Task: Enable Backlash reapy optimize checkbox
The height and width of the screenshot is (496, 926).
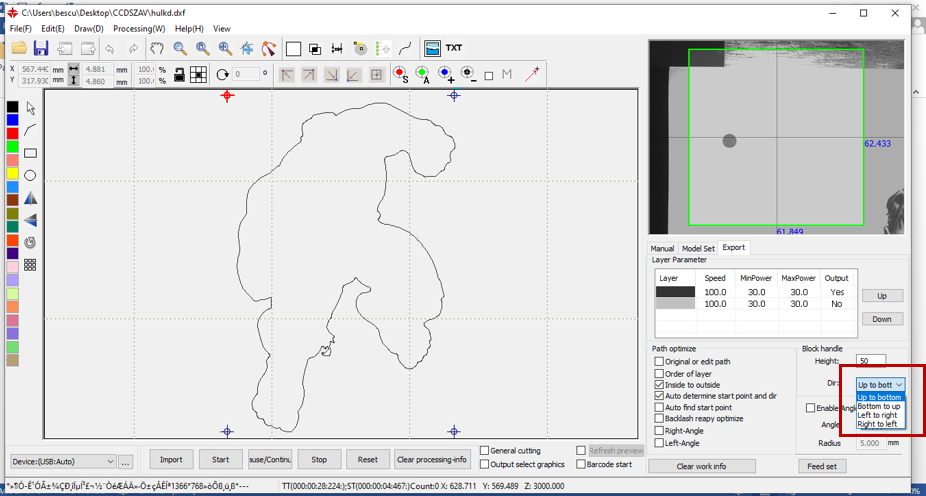Action: (x=659, y=419)
